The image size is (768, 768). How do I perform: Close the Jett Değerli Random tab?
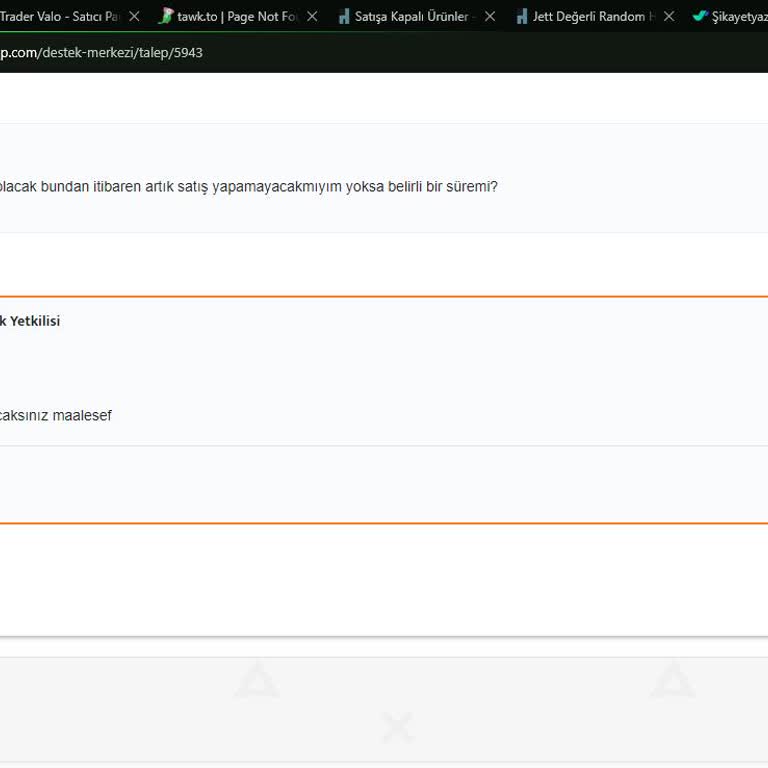tap(668, 17)
